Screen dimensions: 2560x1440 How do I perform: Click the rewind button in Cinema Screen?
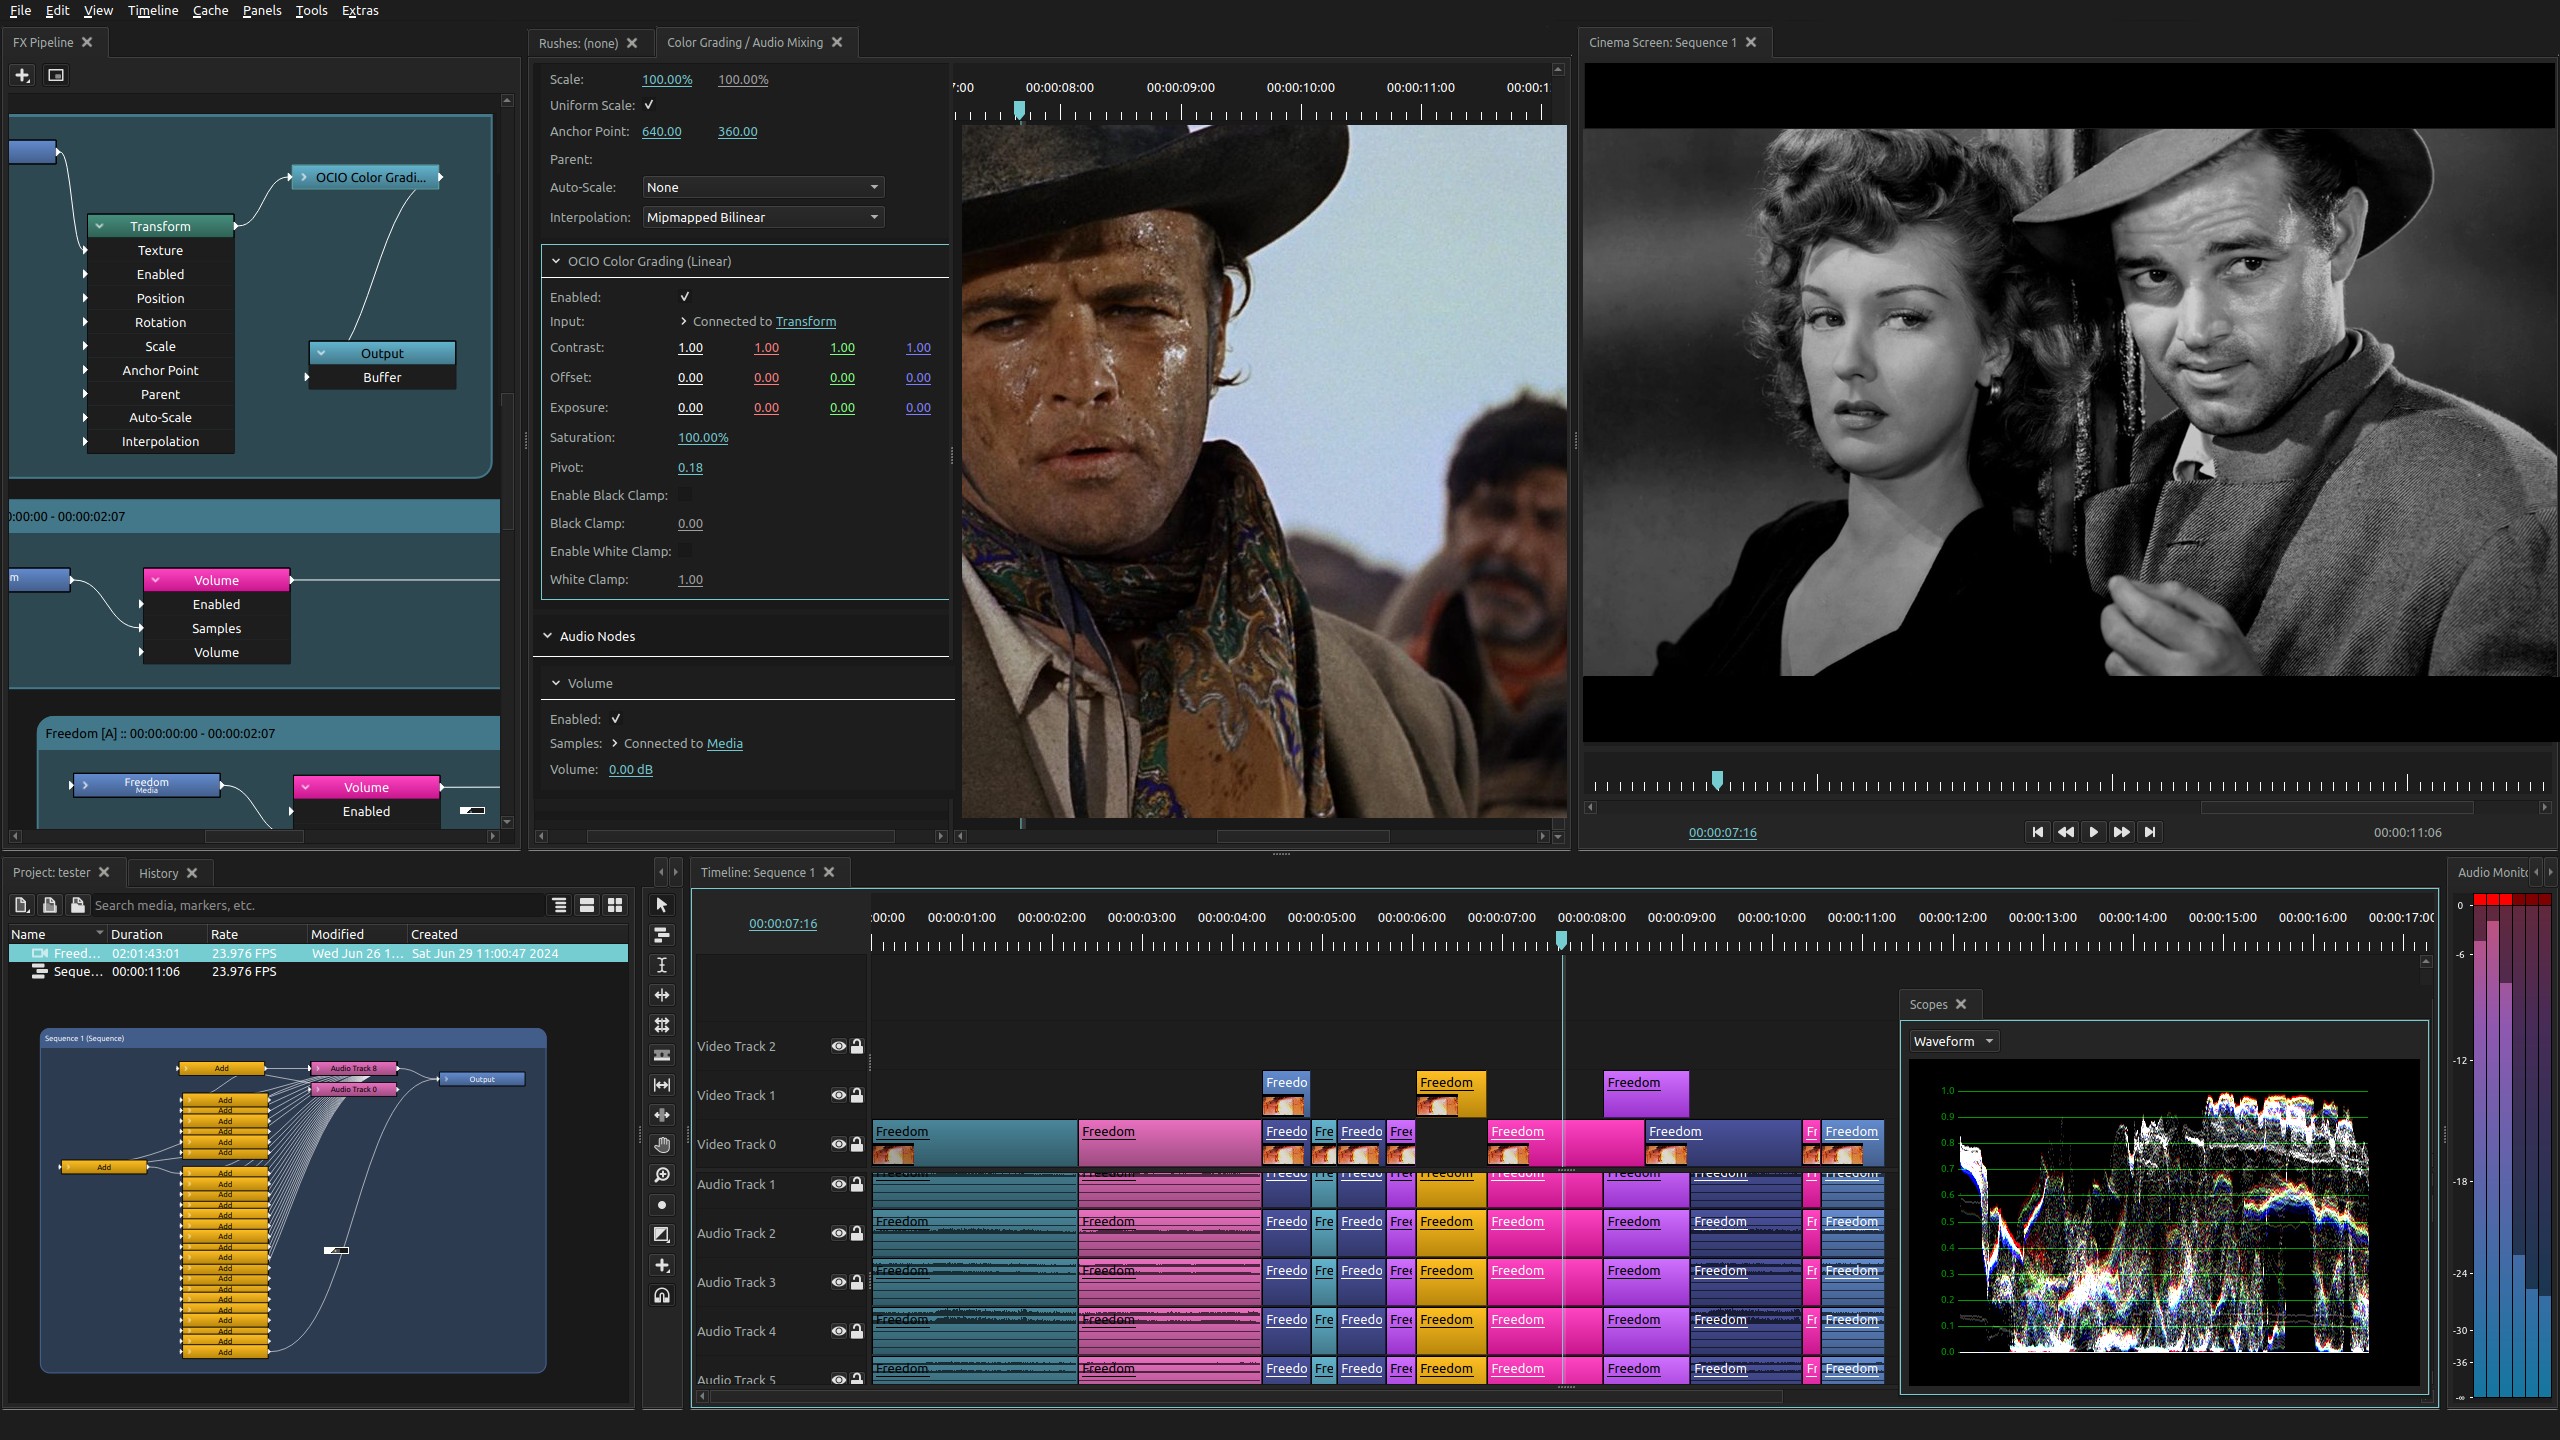click(2065, 832)
